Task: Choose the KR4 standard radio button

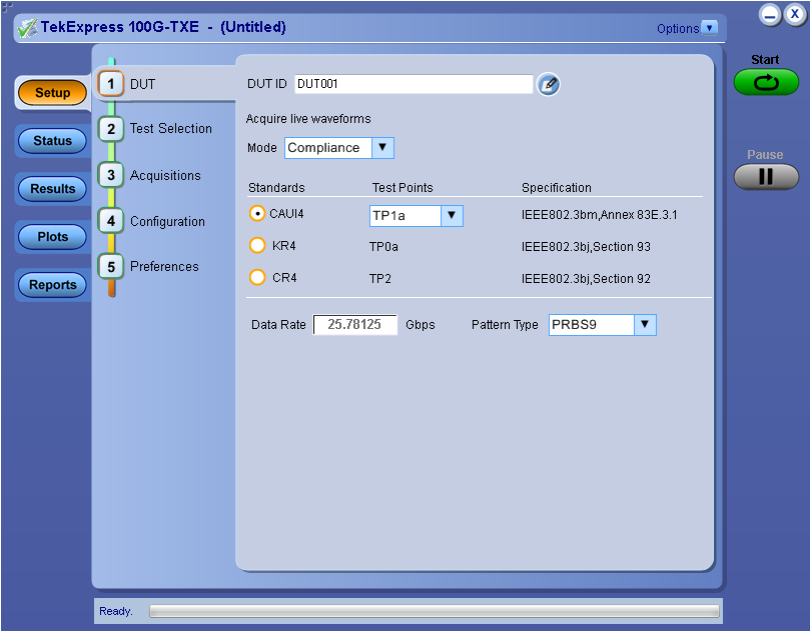Action: pos(257,246)
